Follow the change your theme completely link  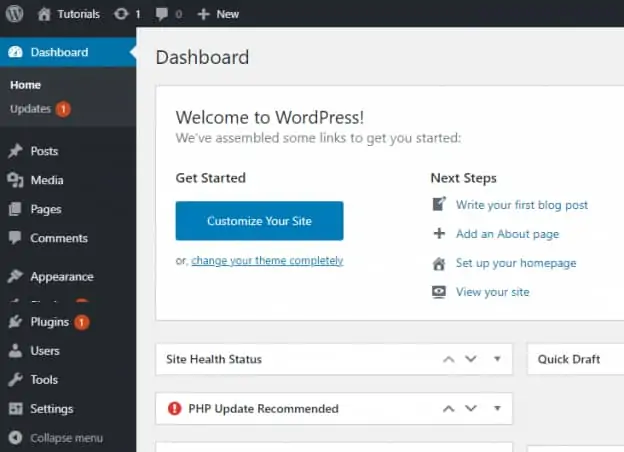click(267, 261)
